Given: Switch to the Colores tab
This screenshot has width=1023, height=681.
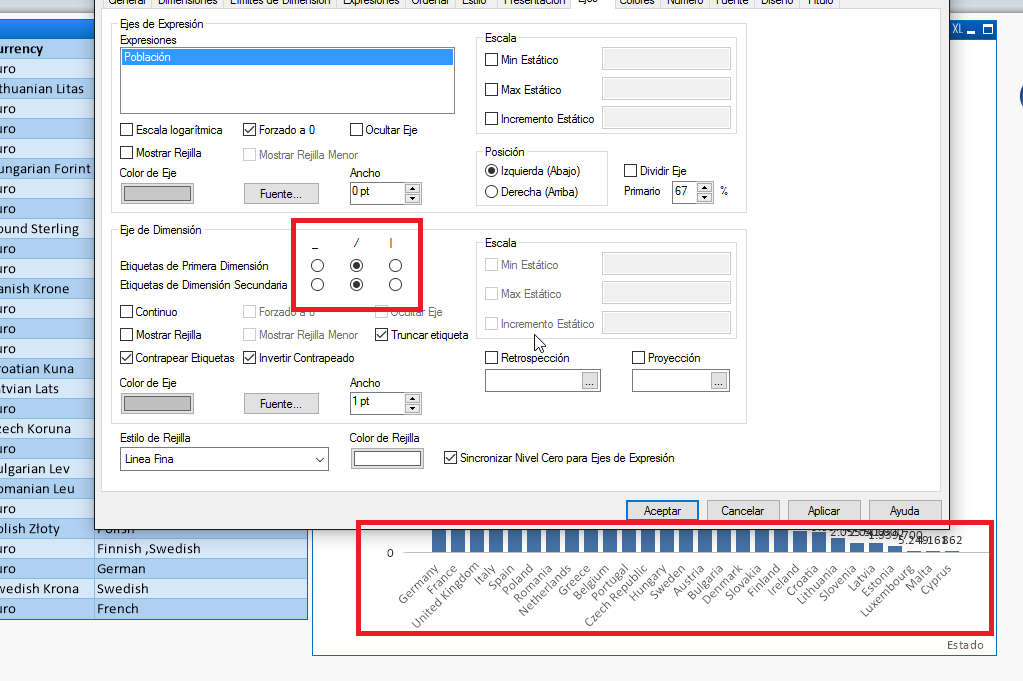Looking at the screenshot, I should click(x=636, y=3).
